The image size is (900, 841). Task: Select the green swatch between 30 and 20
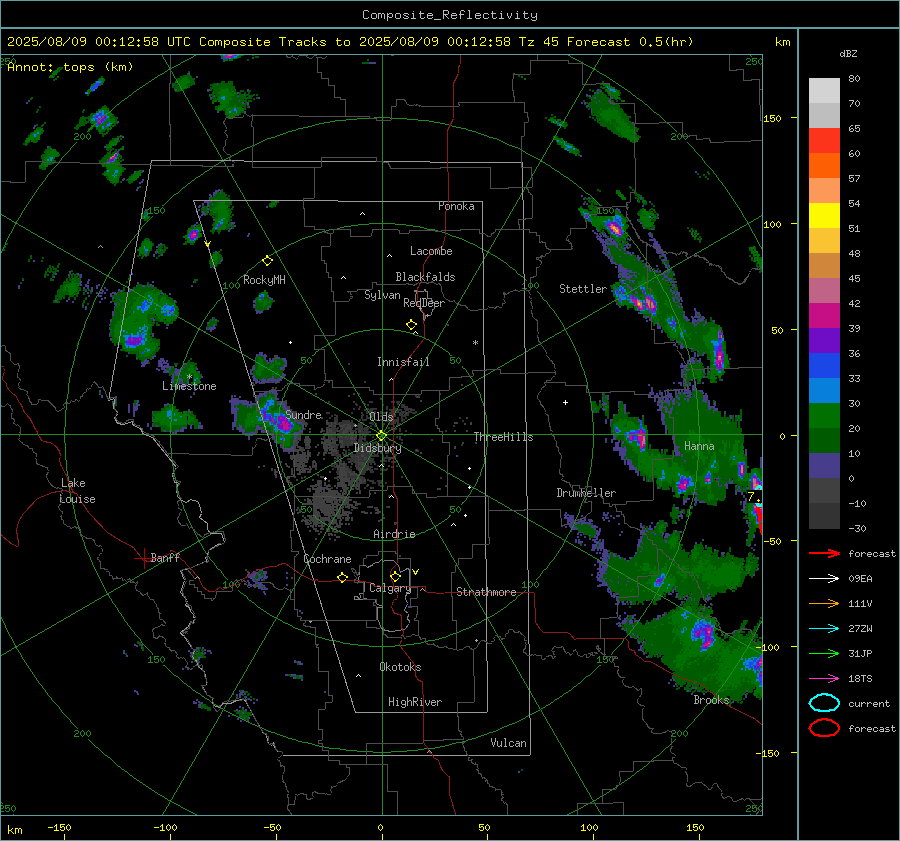click(824, 415)
